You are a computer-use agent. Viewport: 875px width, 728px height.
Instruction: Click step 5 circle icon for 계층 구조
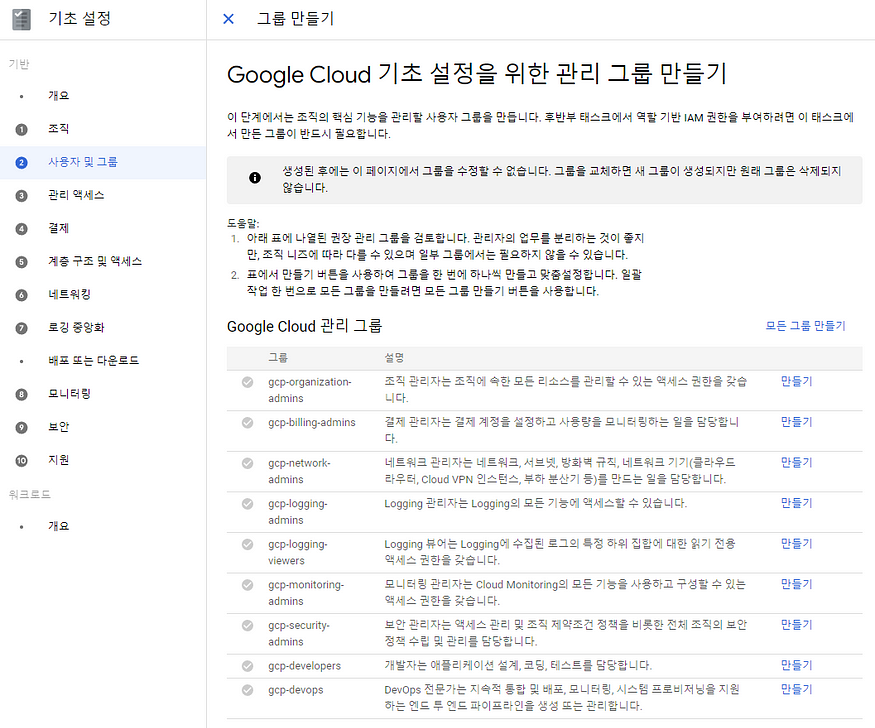coord(21,262)
